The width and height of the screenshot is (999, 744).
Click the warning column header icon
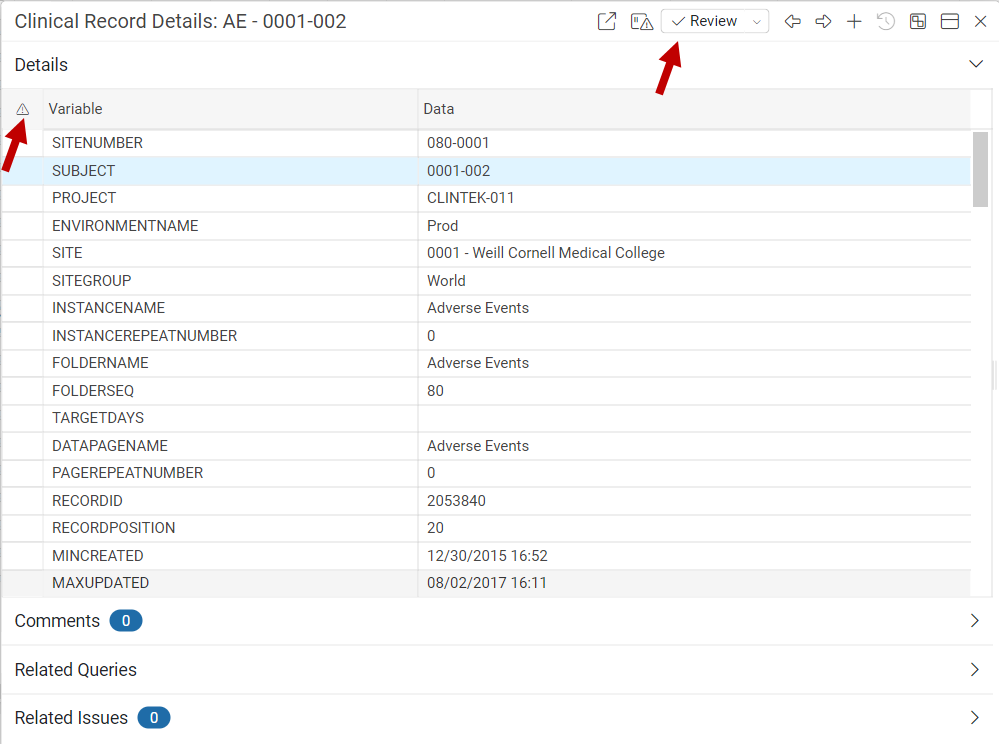click(22, 109)
